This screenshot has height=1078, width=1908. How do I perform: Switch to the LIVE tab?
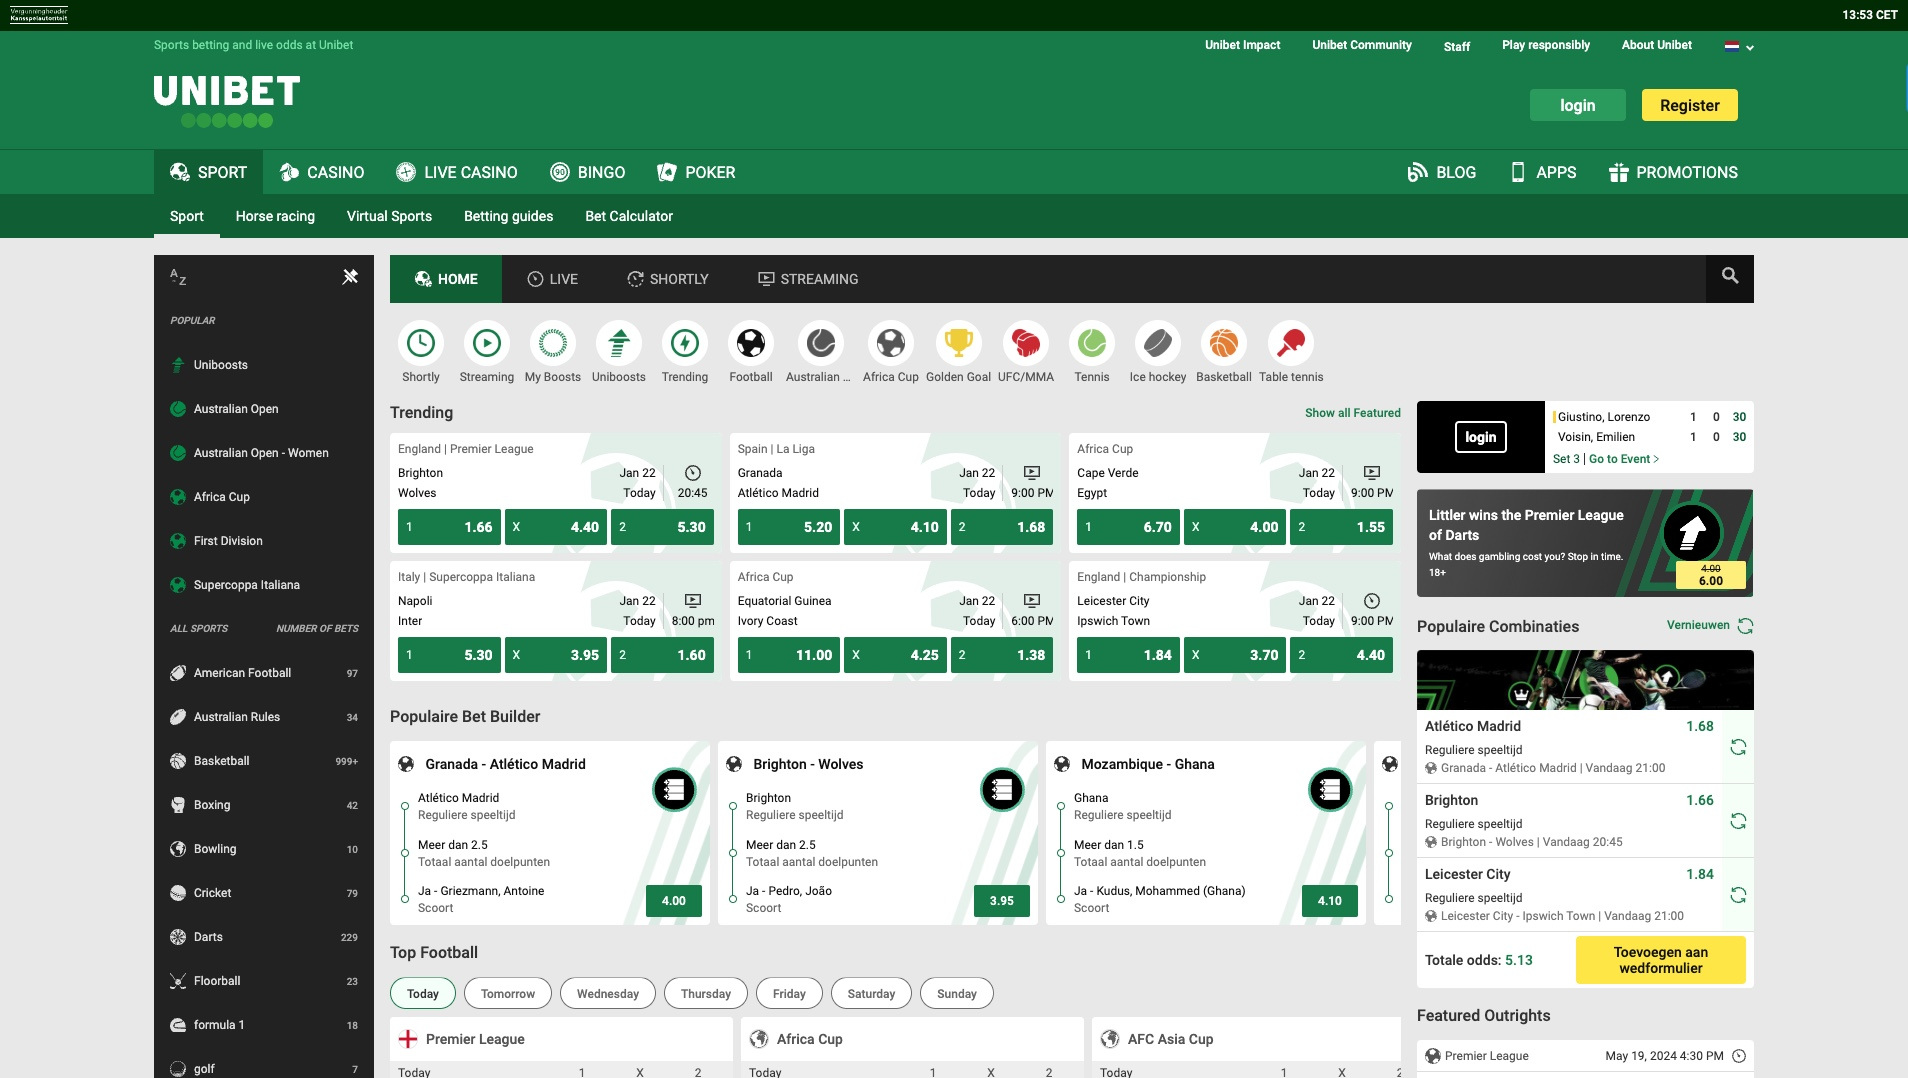(x=553, y=279)
